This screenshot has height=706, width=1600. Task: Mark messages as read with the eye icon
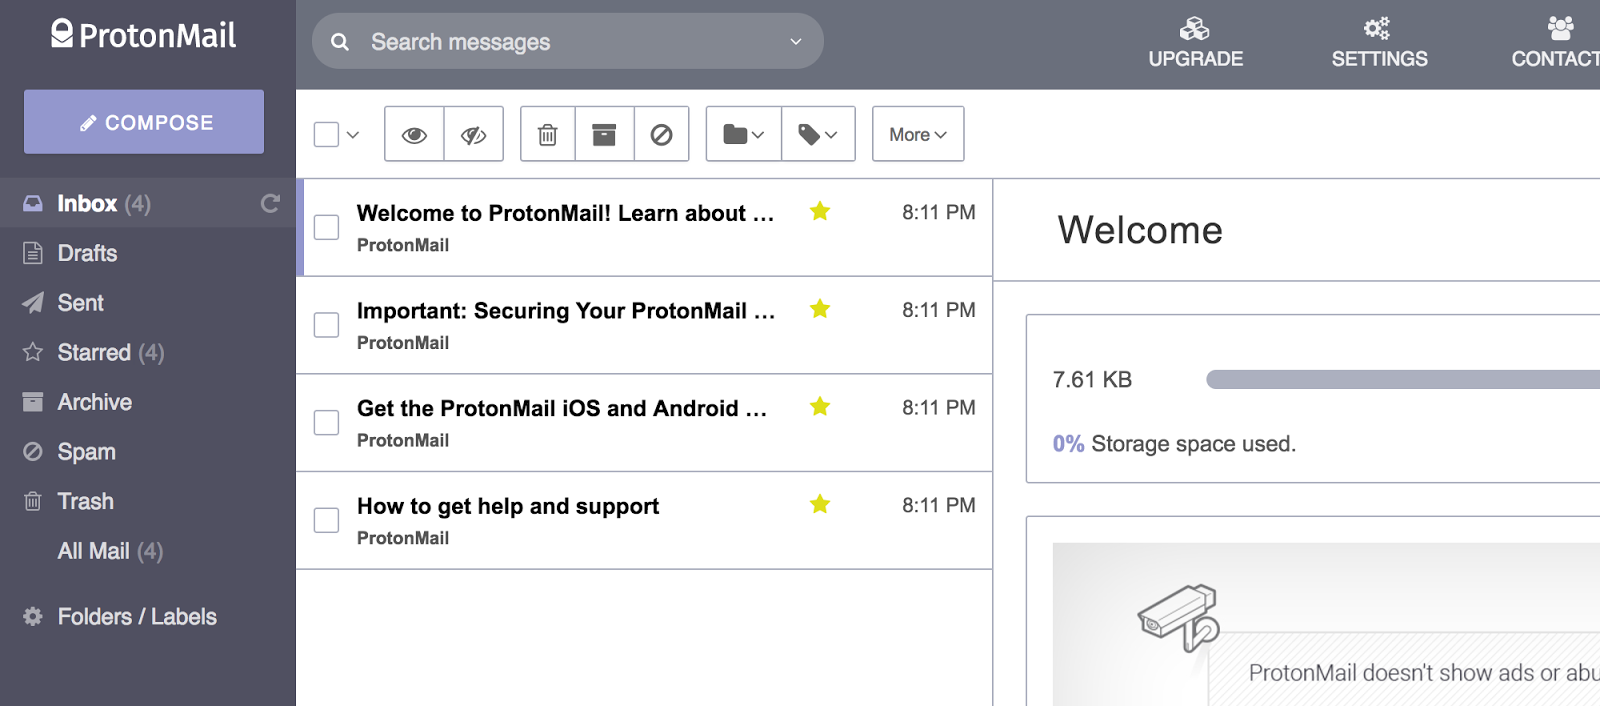click(x=414, y=134)
